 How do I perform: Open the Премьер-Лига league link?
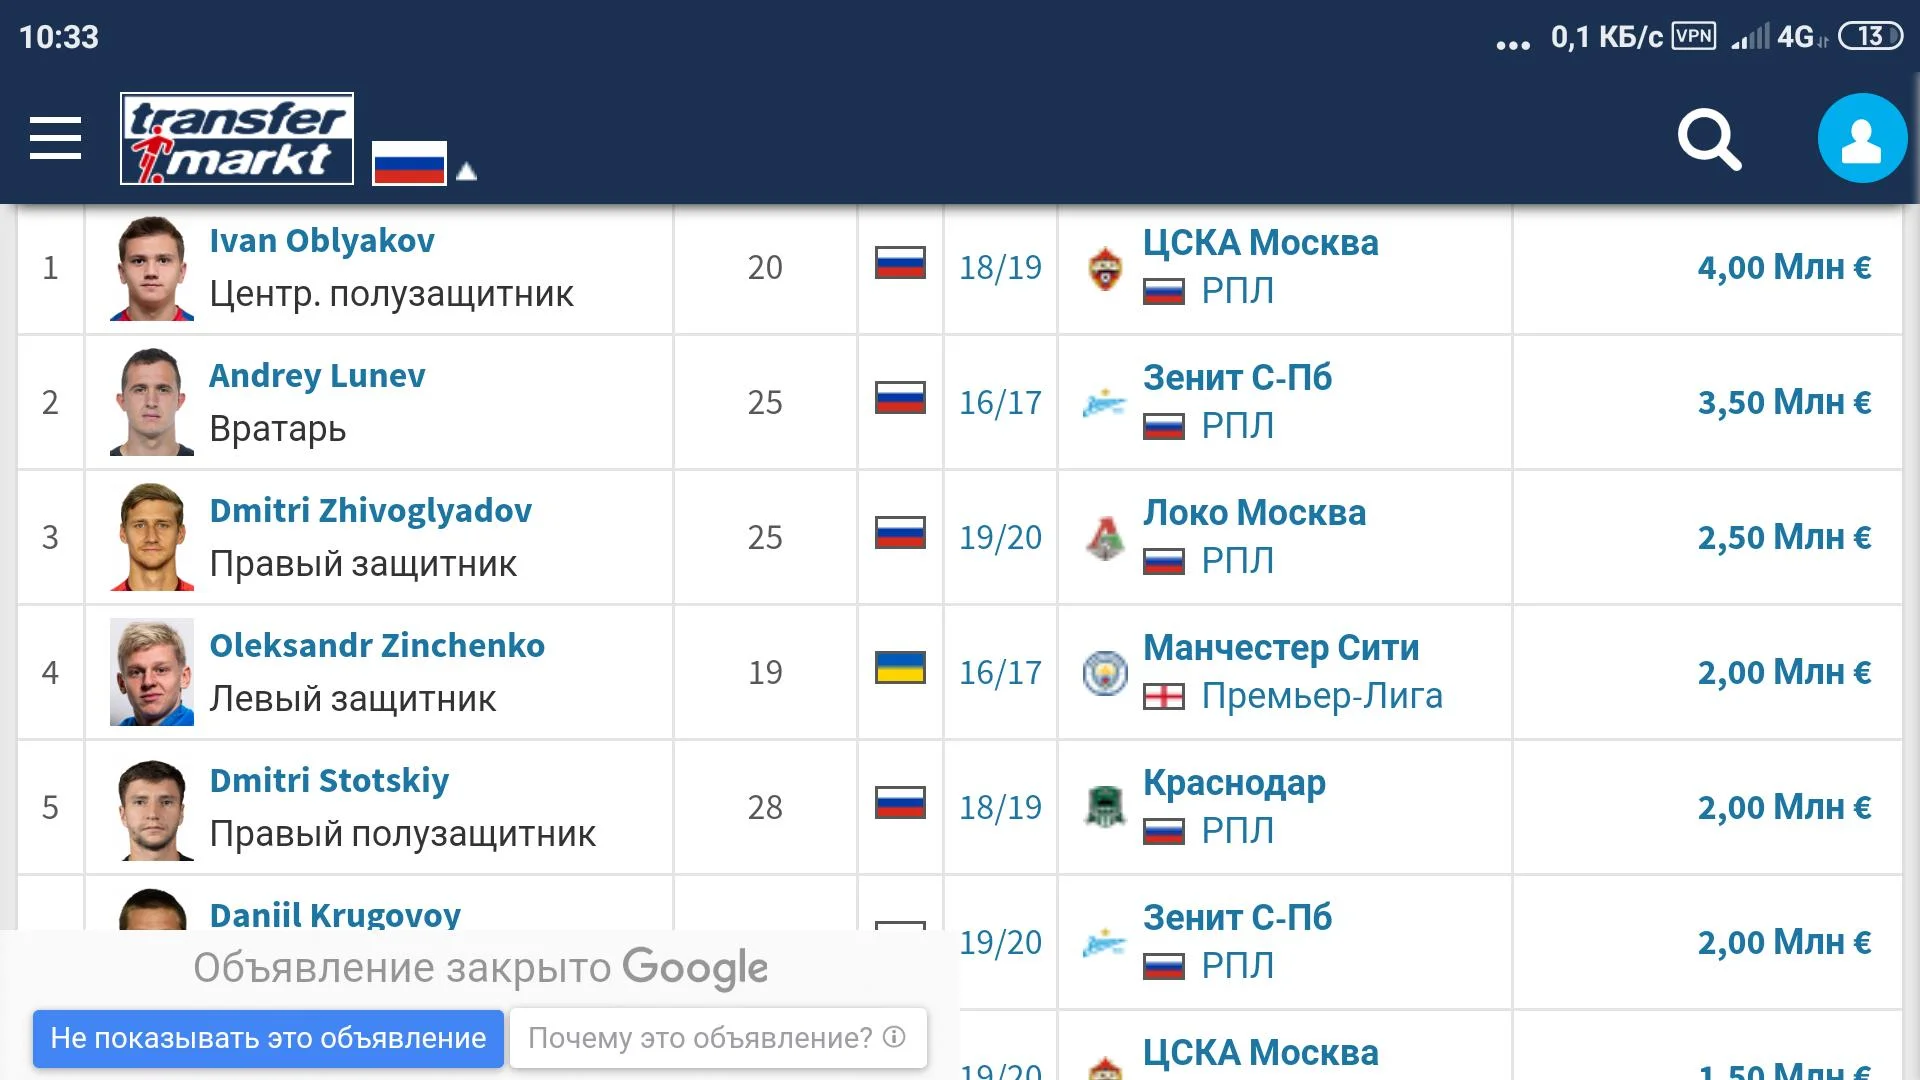pos(1321,696)
